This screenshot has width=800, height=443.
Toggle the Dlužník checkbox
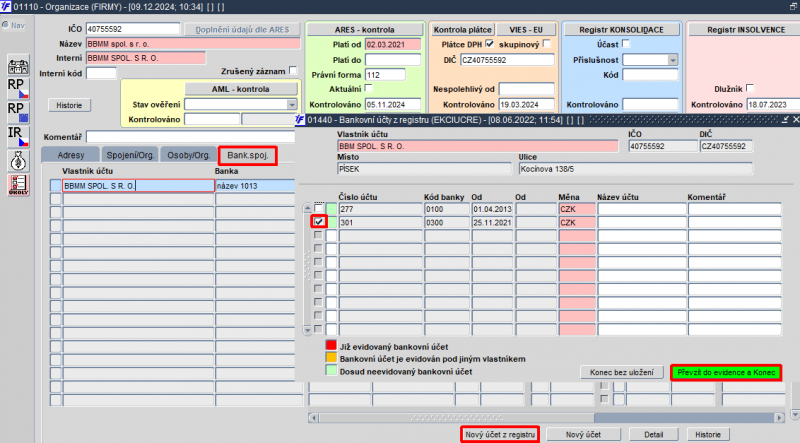coord(749,88)
